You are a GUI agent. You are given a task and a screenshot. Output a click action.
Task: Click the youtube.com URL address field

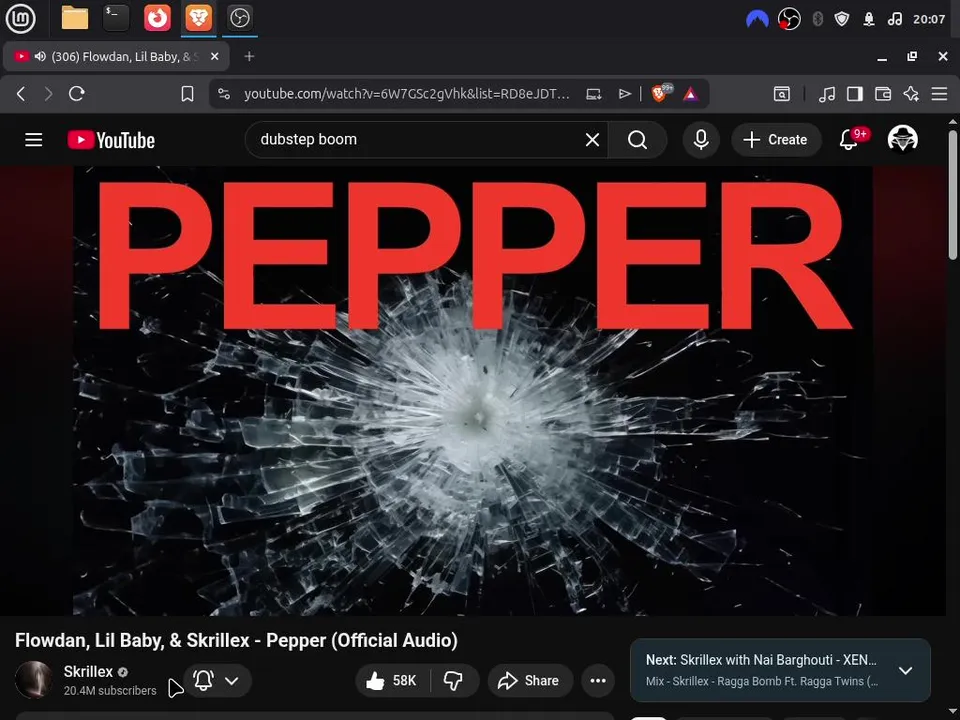click(407, 94)
